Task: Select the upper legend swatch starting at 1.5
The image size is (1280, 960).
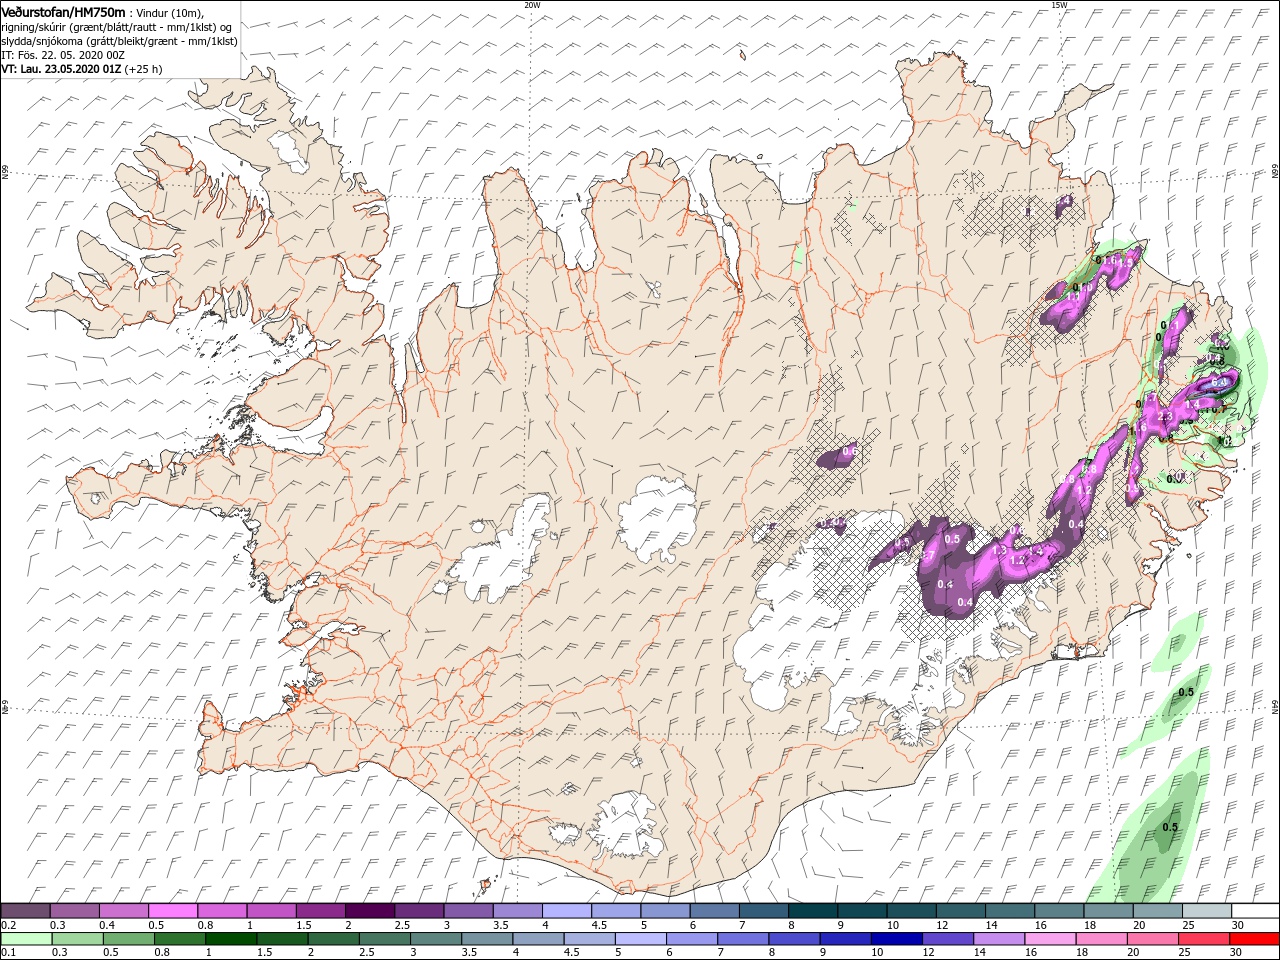Action: tap(320, 911)
